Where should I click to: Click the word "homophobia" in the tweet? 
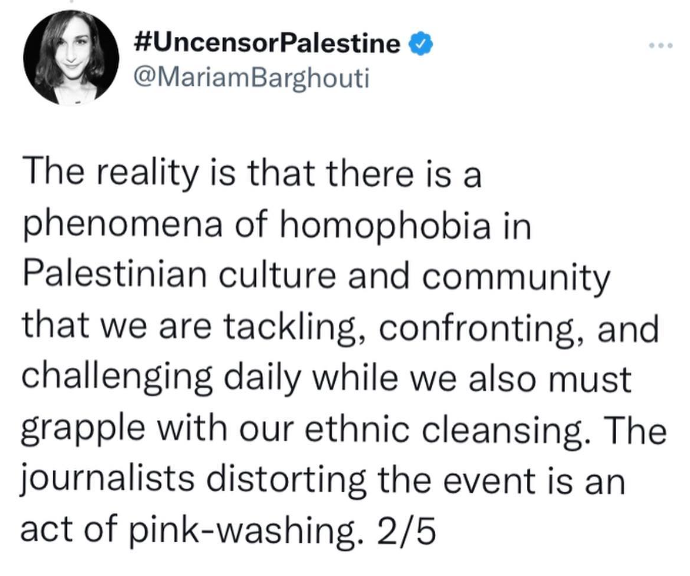pos(385,226)
